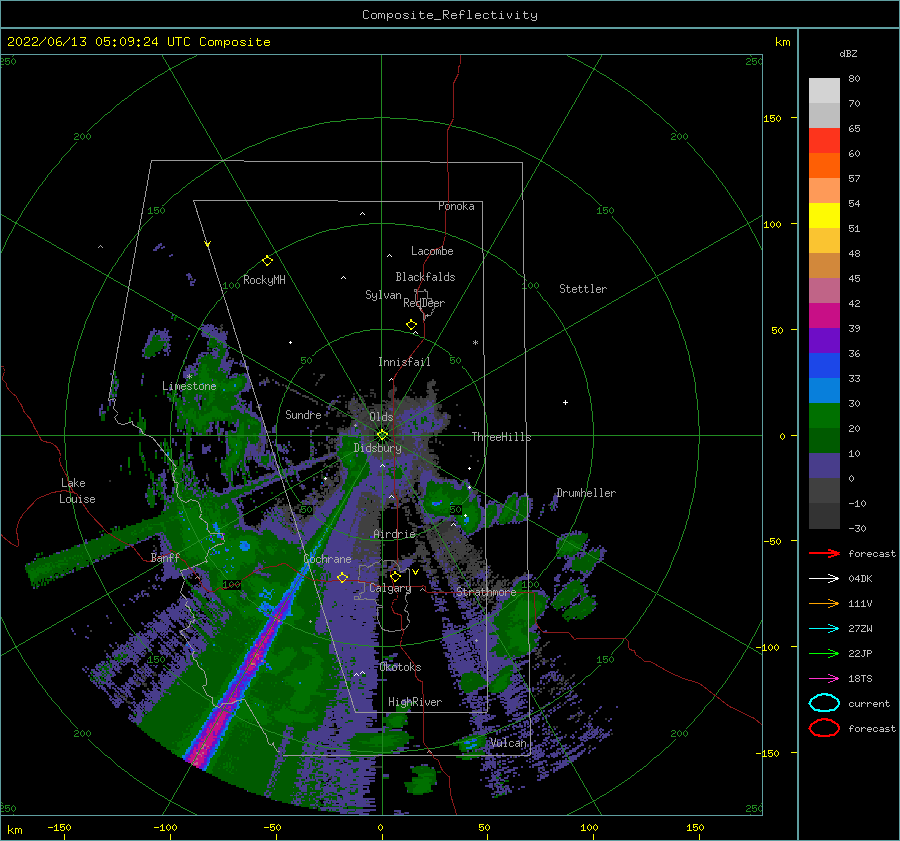Click the 150 tick on horizontal axis
The image size is (900, 841).
click(x=695, y=827)
